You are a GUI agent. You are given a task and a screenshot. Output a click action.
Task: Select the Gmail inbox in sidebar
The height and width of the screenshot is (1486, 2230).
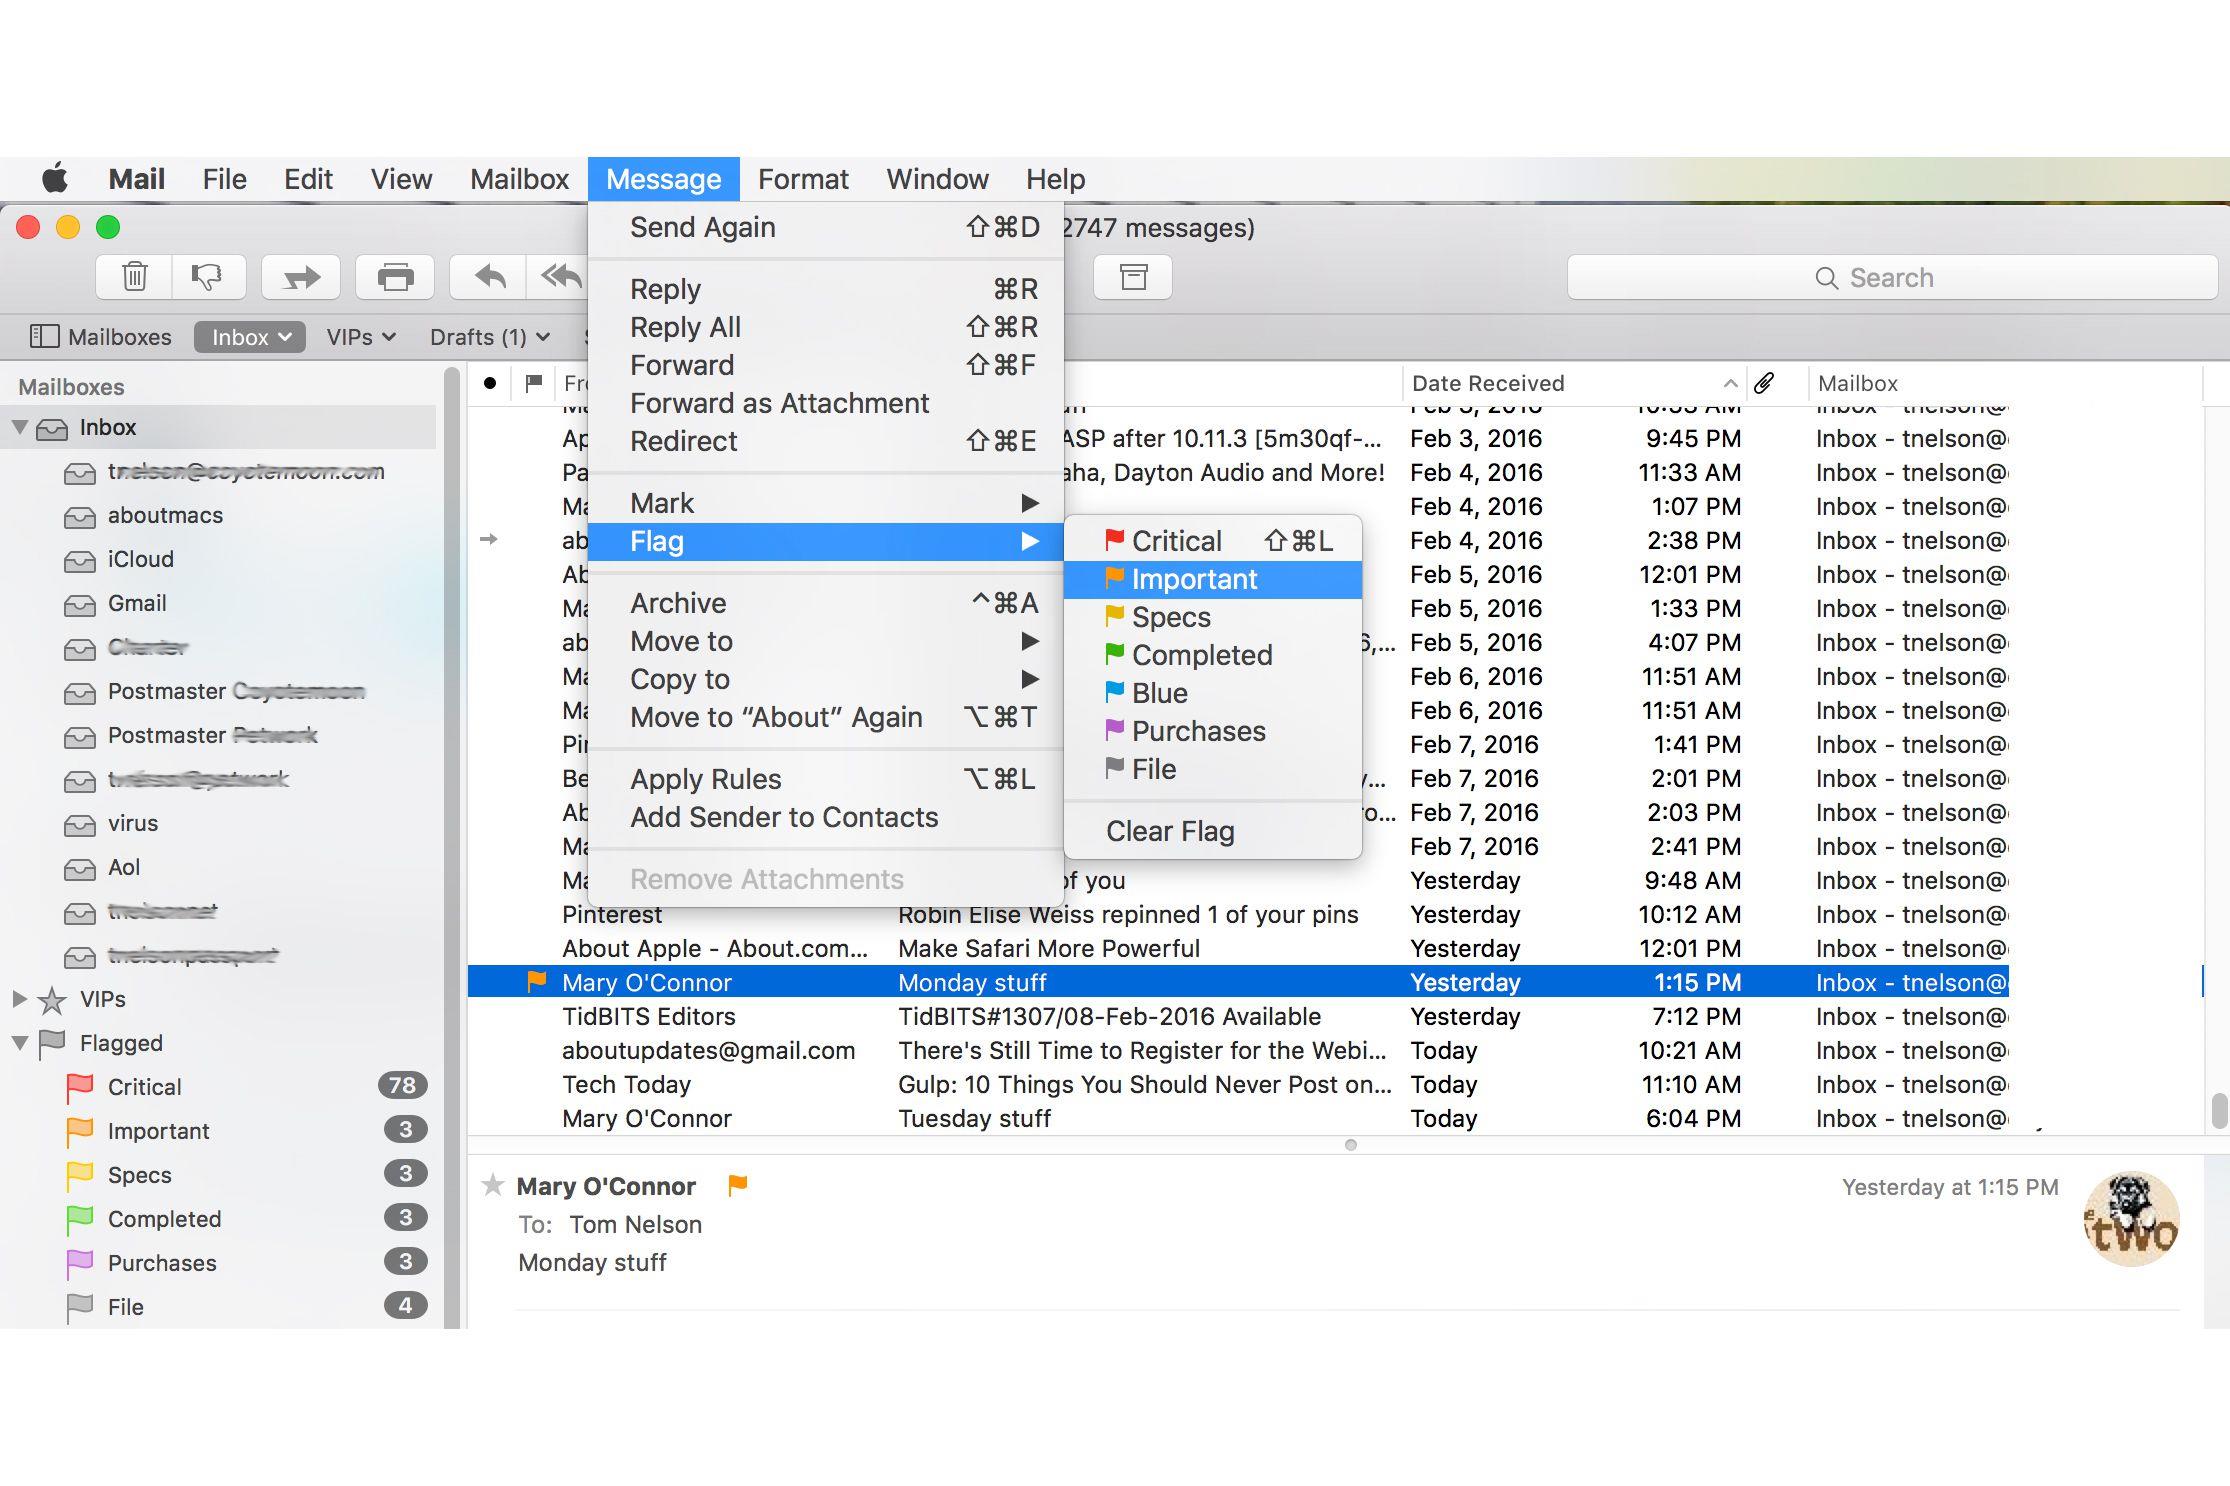click(x=137, y=603)
